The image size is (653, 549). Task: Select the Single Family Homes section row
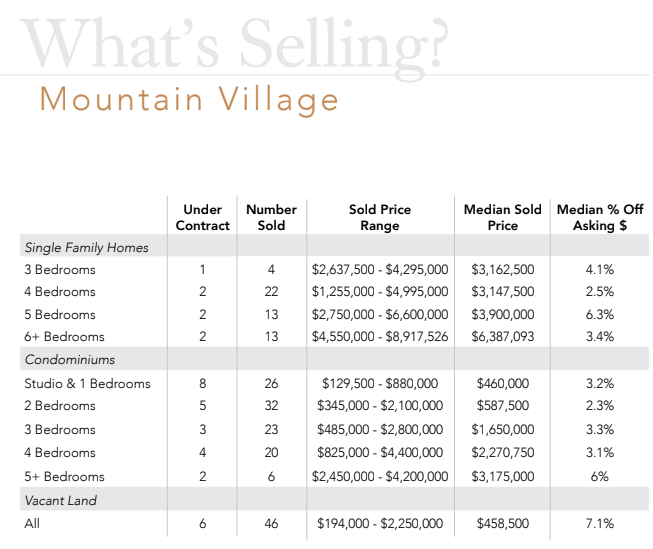coord(334,246)
